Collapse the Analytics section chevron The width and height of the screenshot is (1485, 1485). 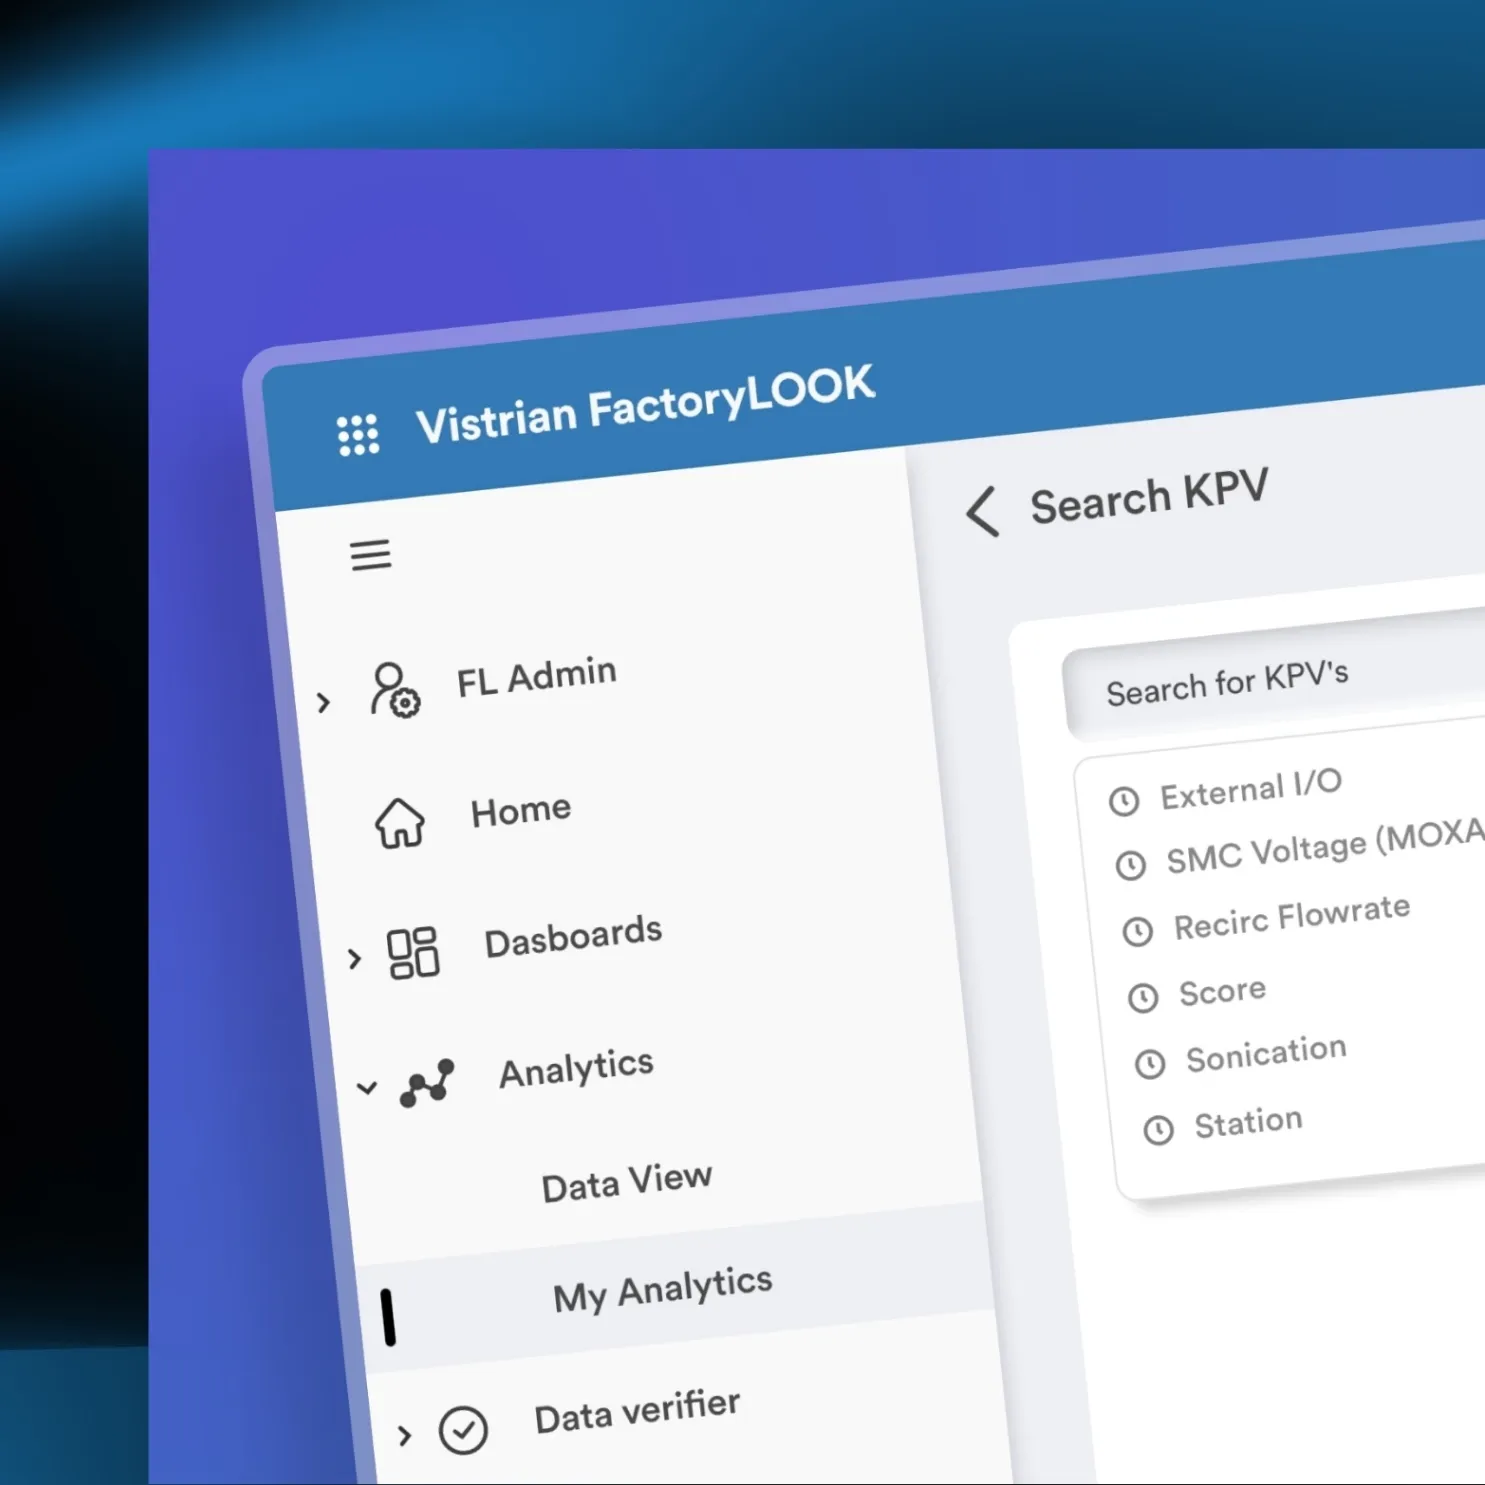[x=367, y=1087]
